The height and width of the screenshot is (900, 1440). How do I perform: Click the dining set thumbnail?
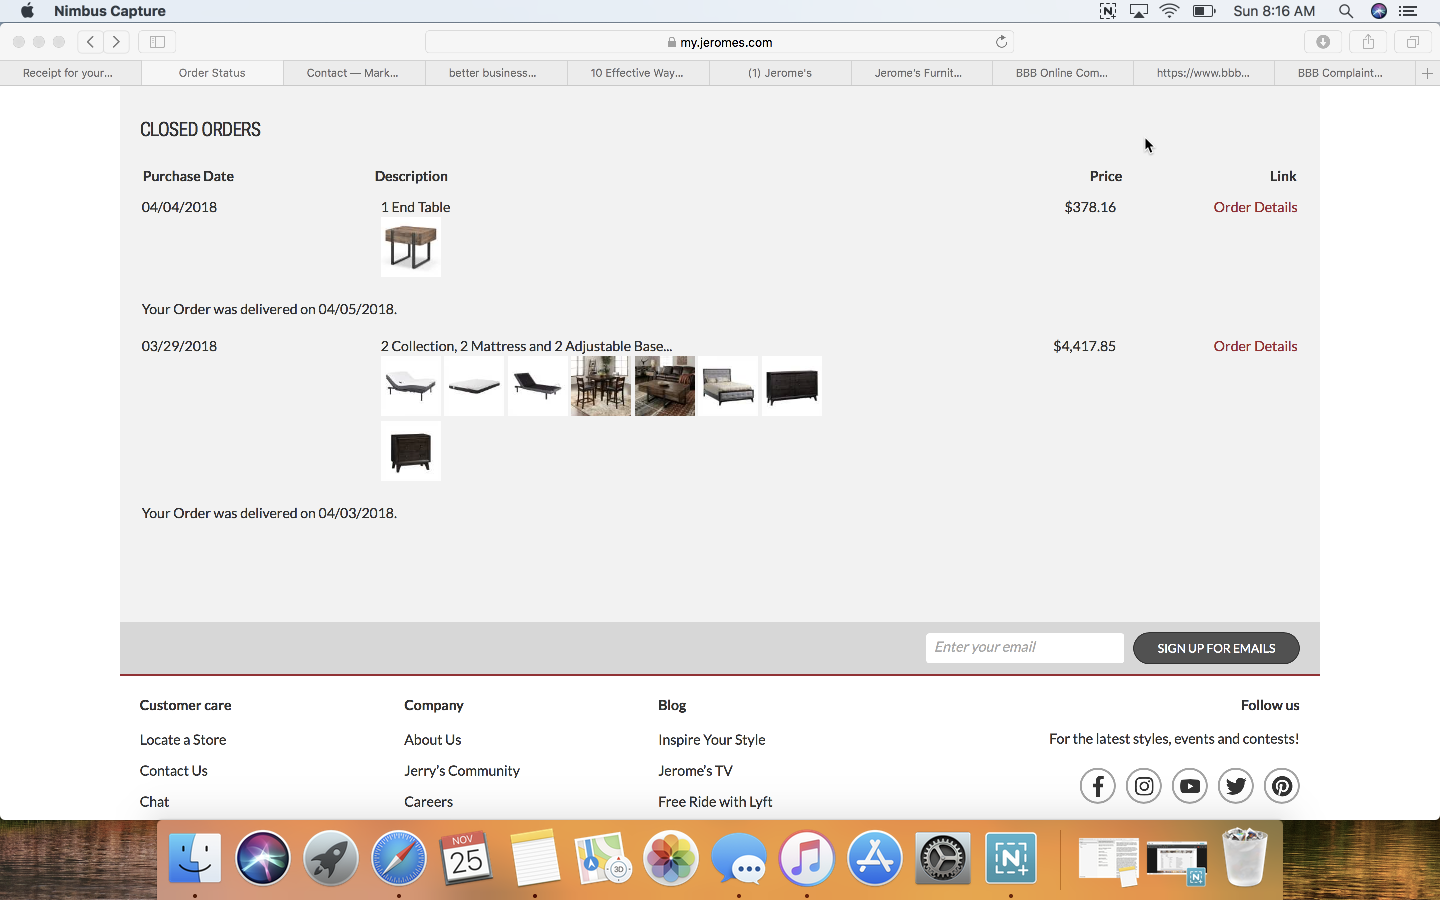click(601, 386)
